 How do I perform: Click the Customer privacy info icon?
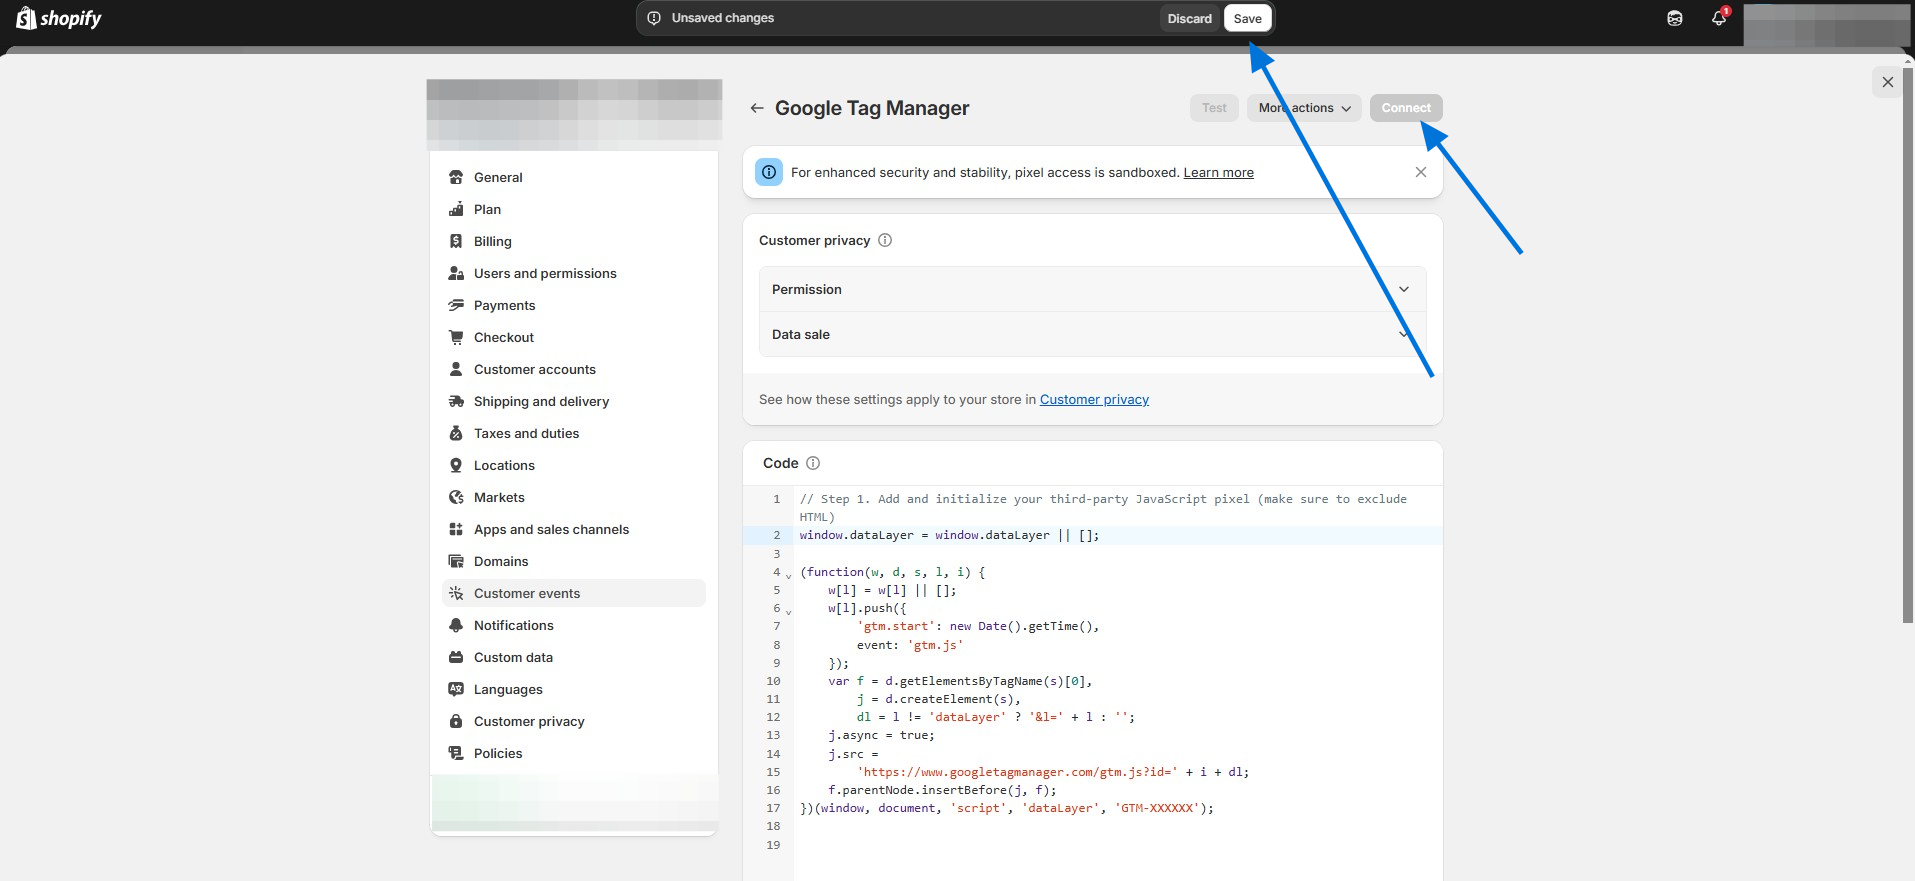coord(885,240)
